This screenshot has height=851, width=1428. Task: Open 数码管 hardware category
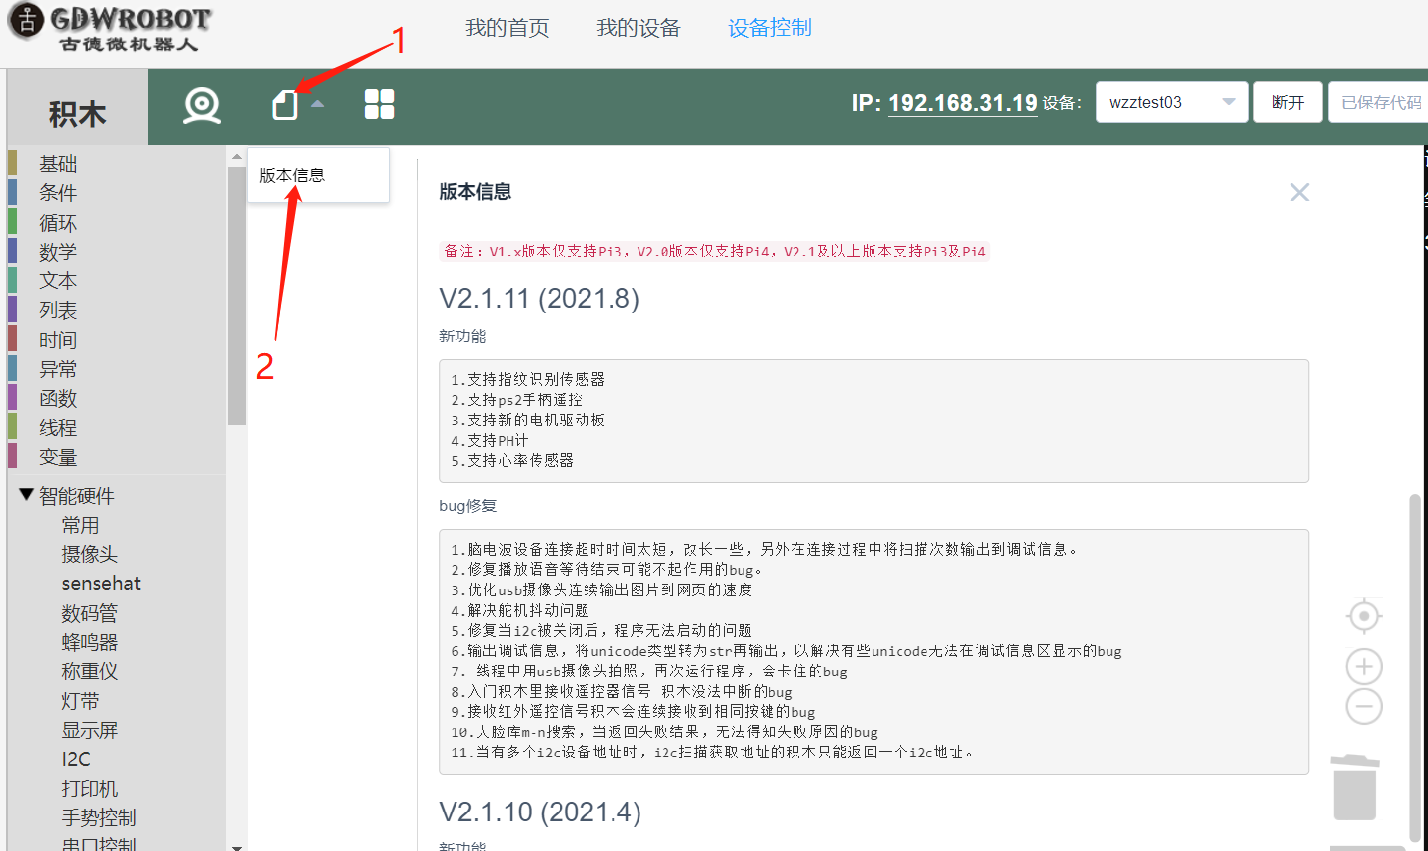click(89, 613)
